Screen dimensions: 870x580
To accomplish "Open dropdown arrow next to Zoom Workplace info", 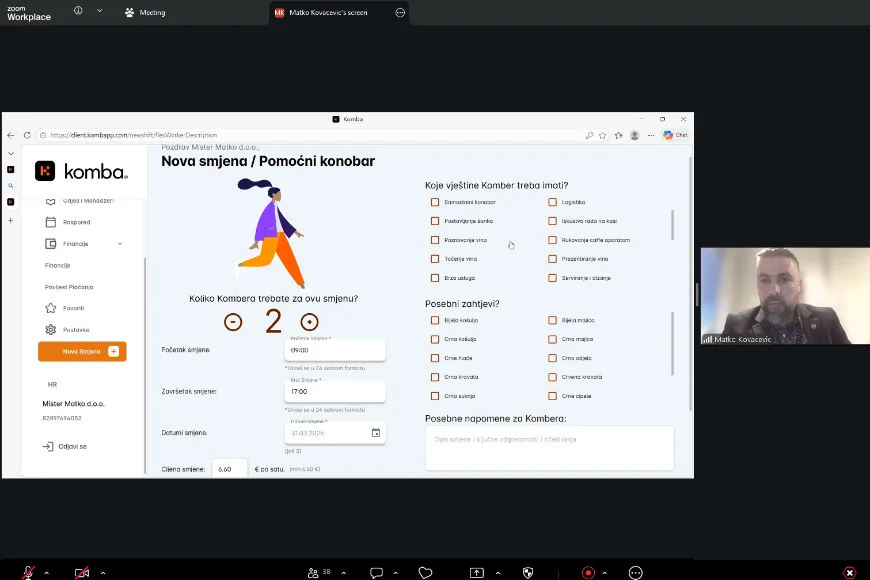I will coord(99,11).
